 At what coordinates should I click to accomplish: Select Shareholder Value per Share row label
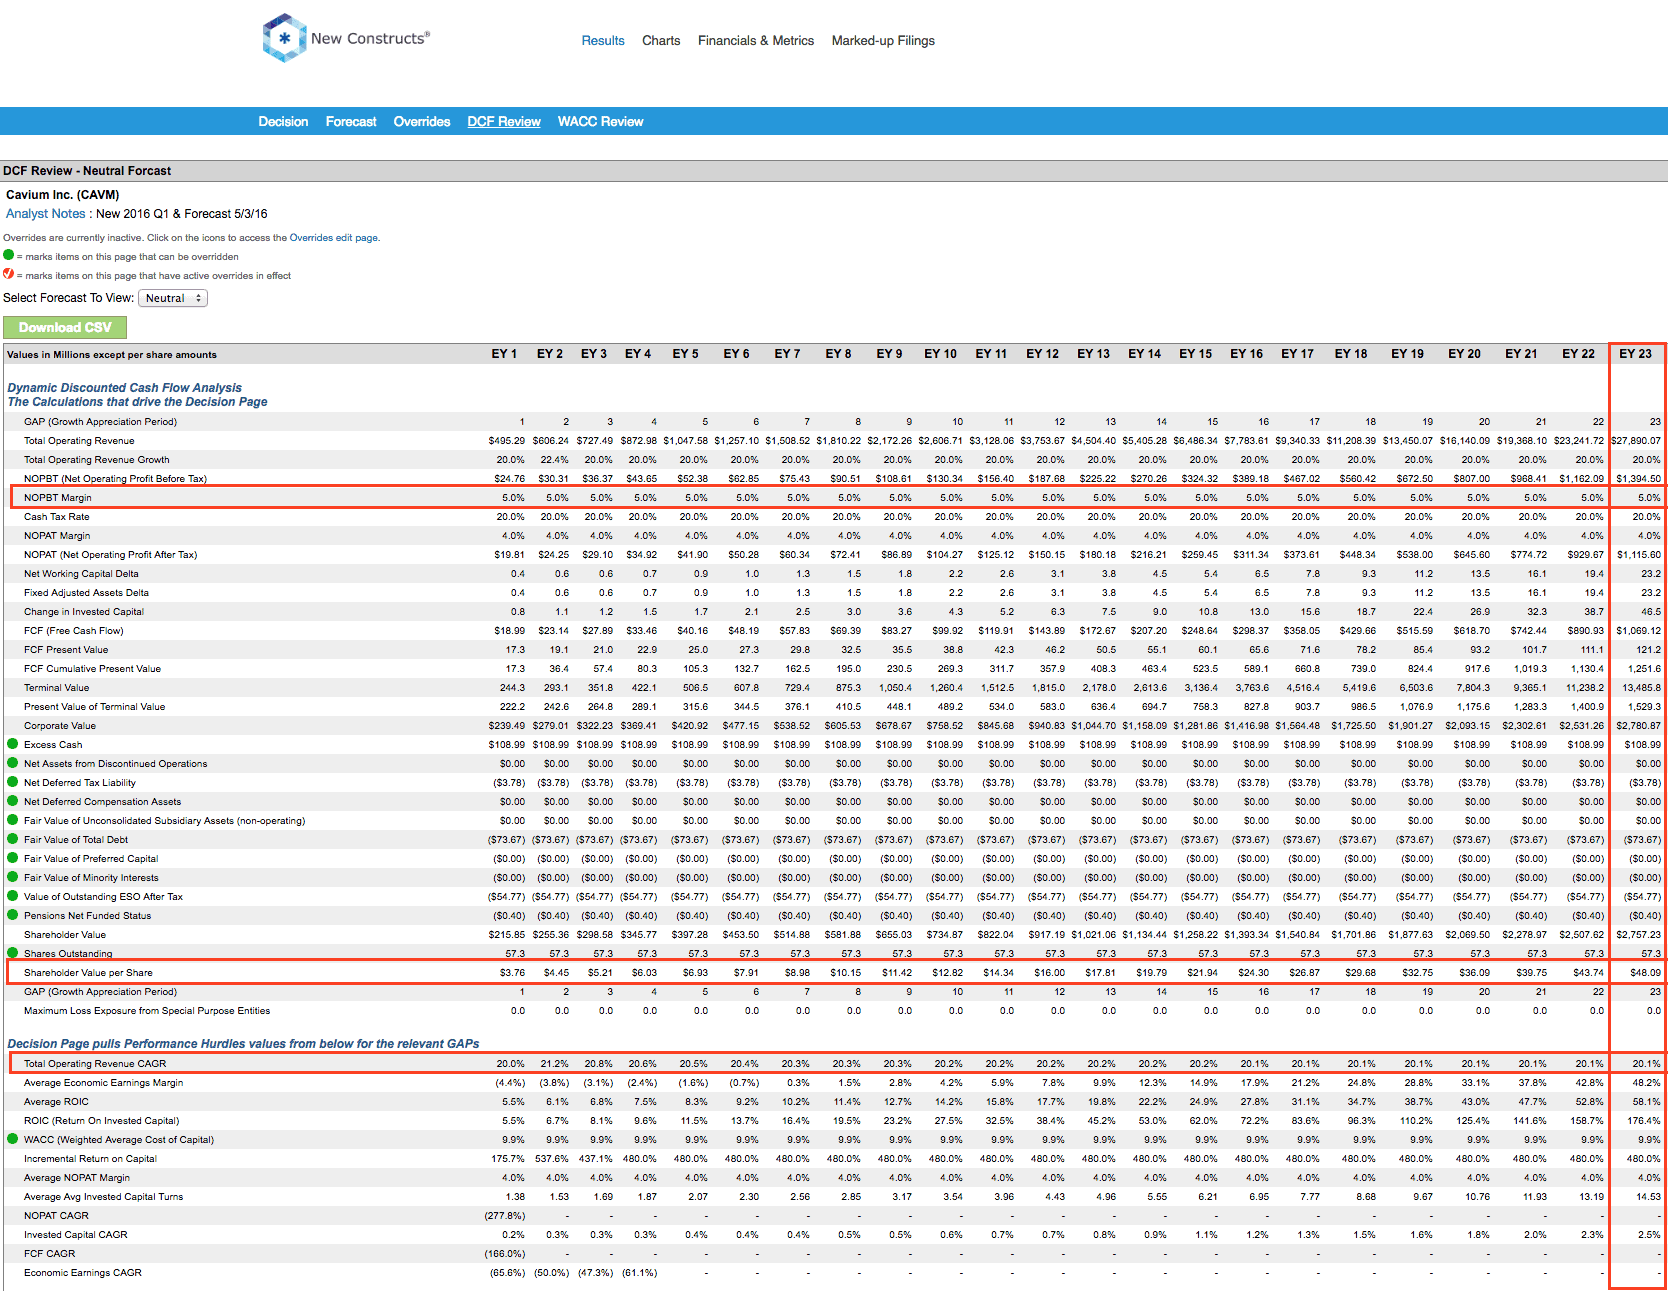pyautogui.click(x=88, y=972)
